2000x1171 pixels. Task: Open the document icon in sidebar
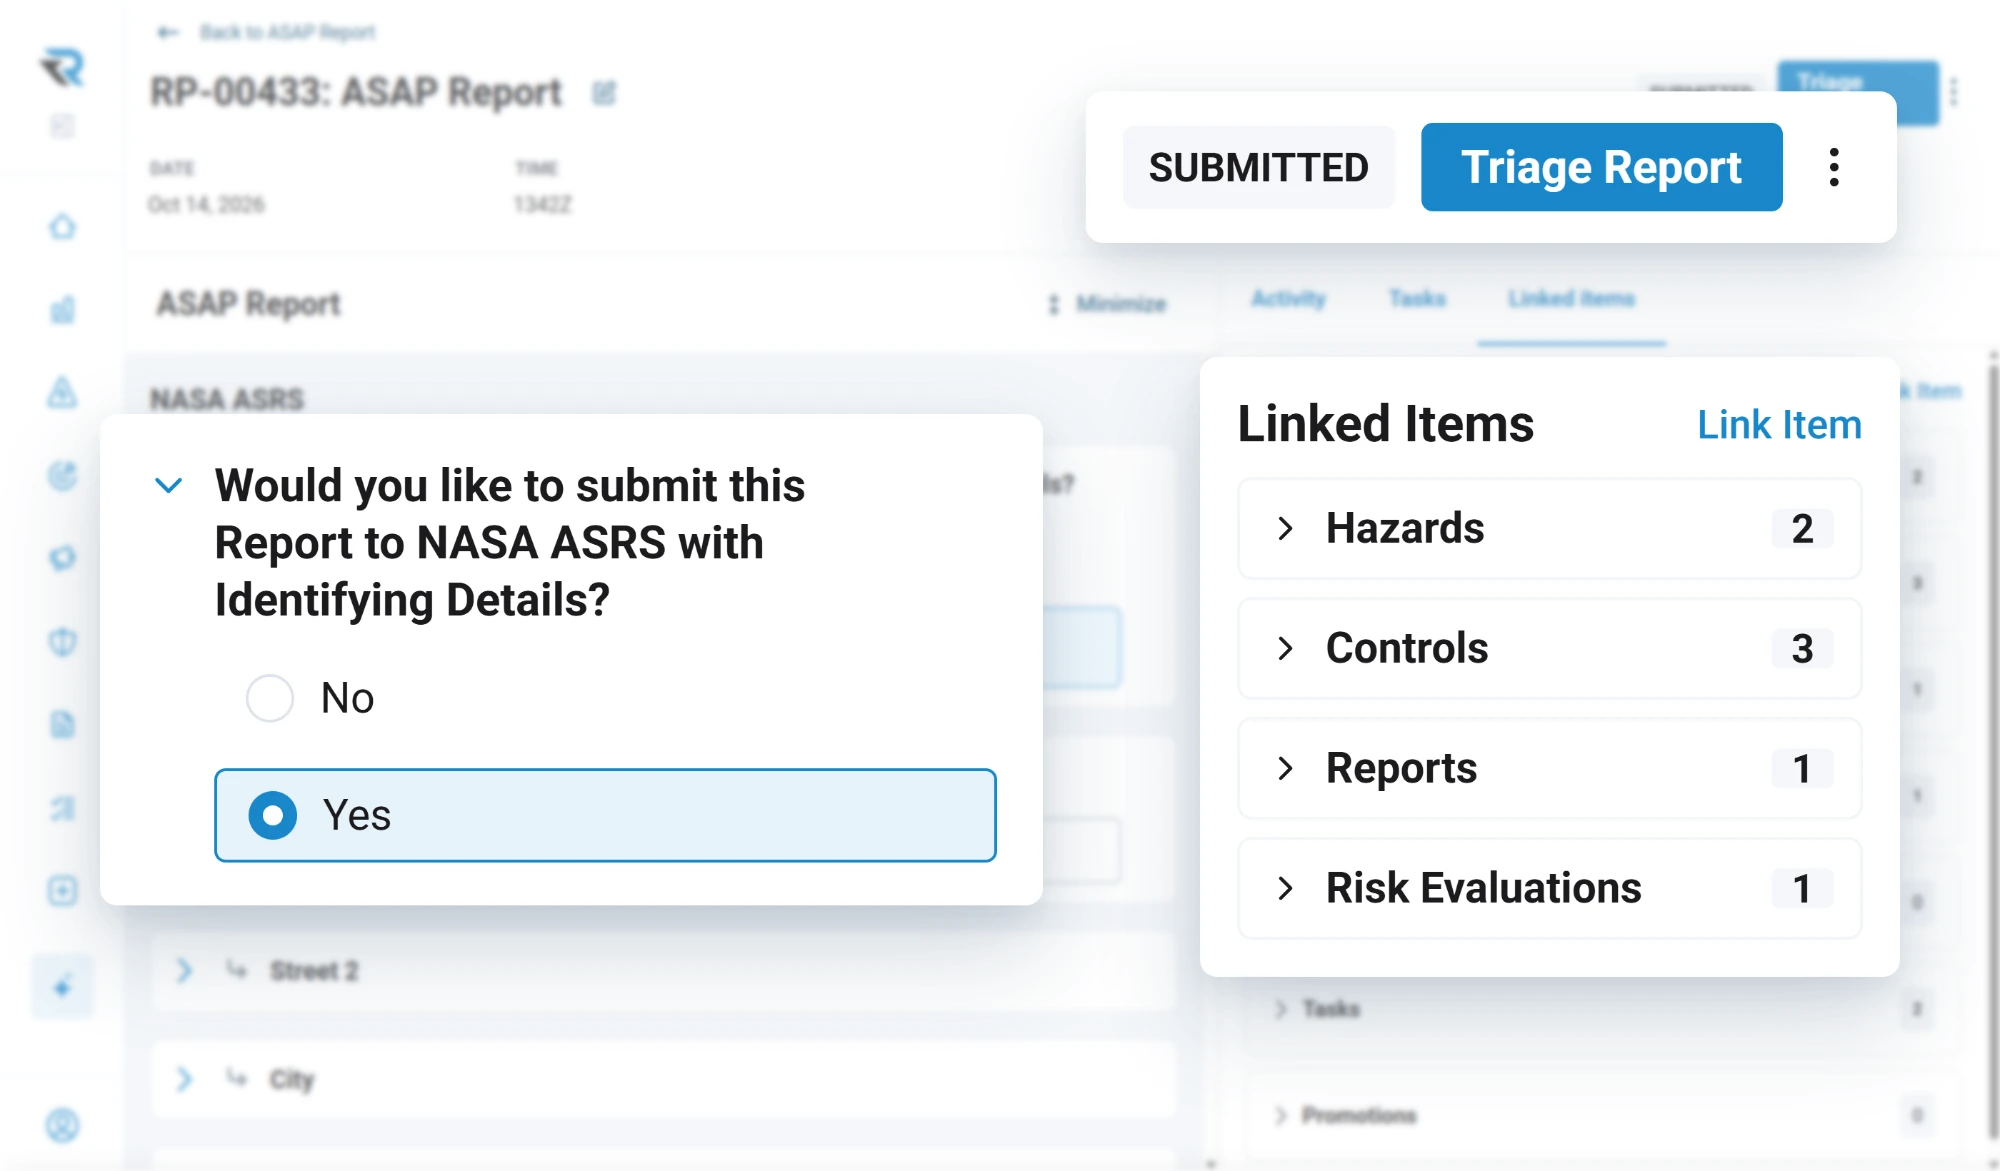(62, 724)
